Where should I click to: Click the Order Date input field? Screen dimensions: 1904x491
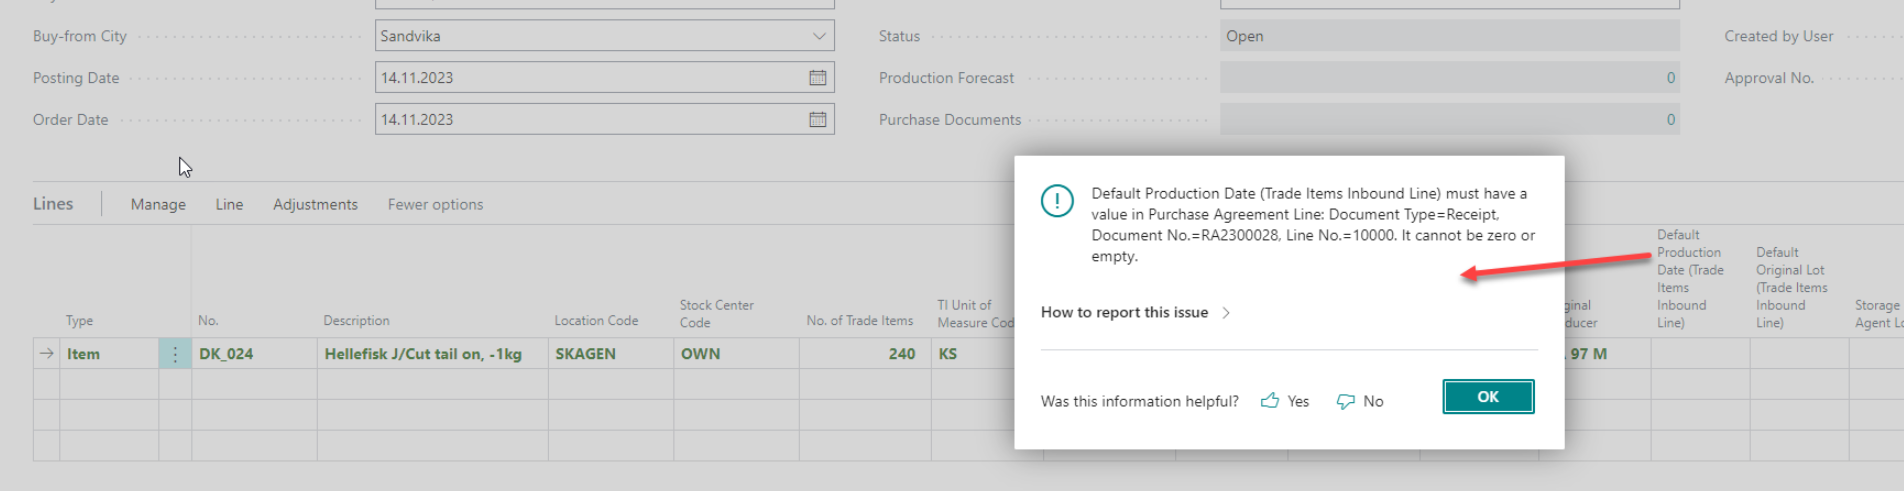[x=590, y=120]
